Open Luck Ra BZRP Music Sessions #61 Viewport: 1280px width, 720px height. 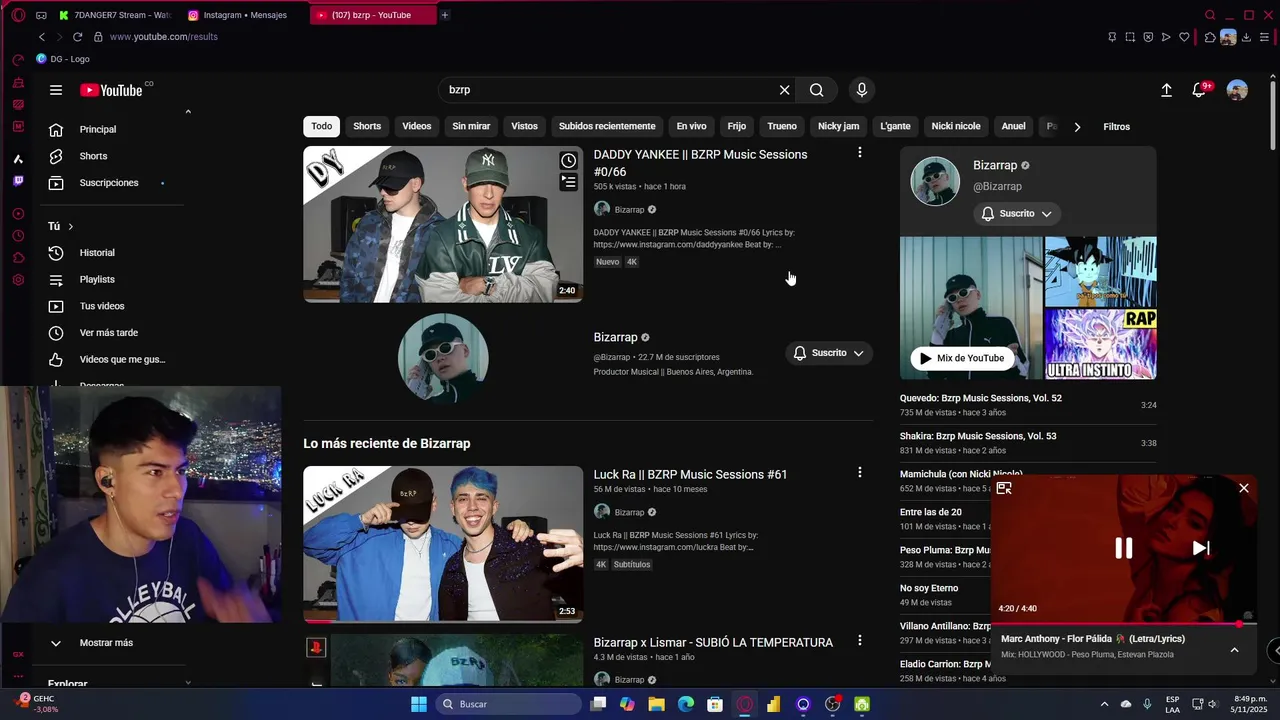690,474
